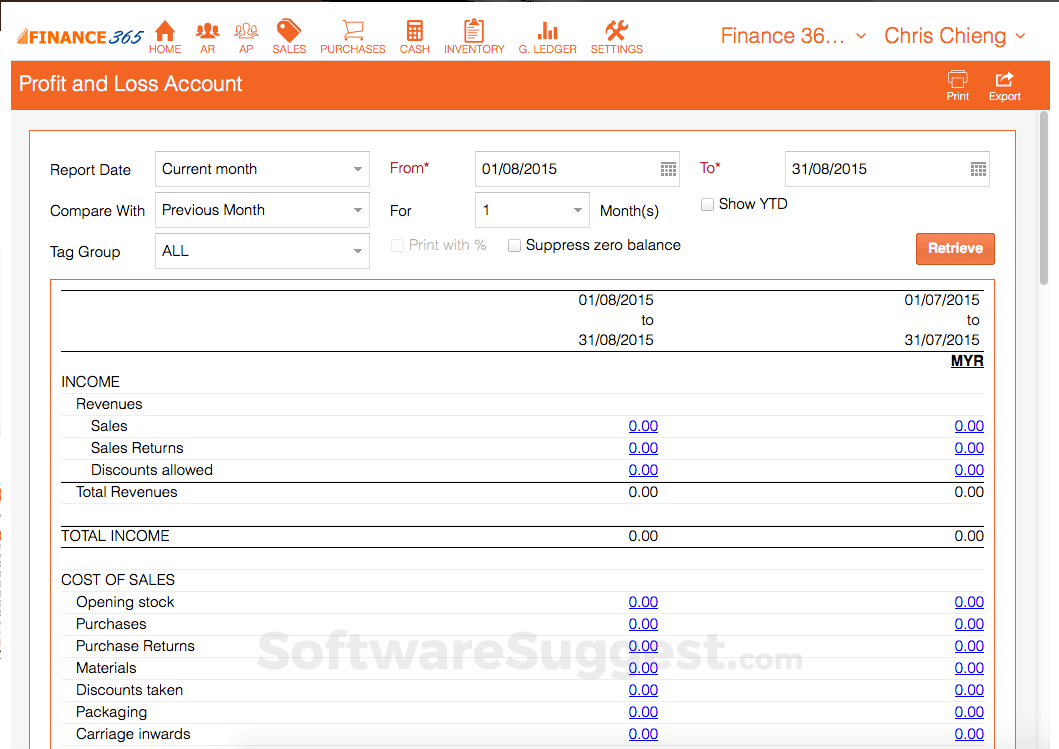The image size is (1059, 749).
Task: Open the Tag Group dropdown
Action: (x=262, y=251)
